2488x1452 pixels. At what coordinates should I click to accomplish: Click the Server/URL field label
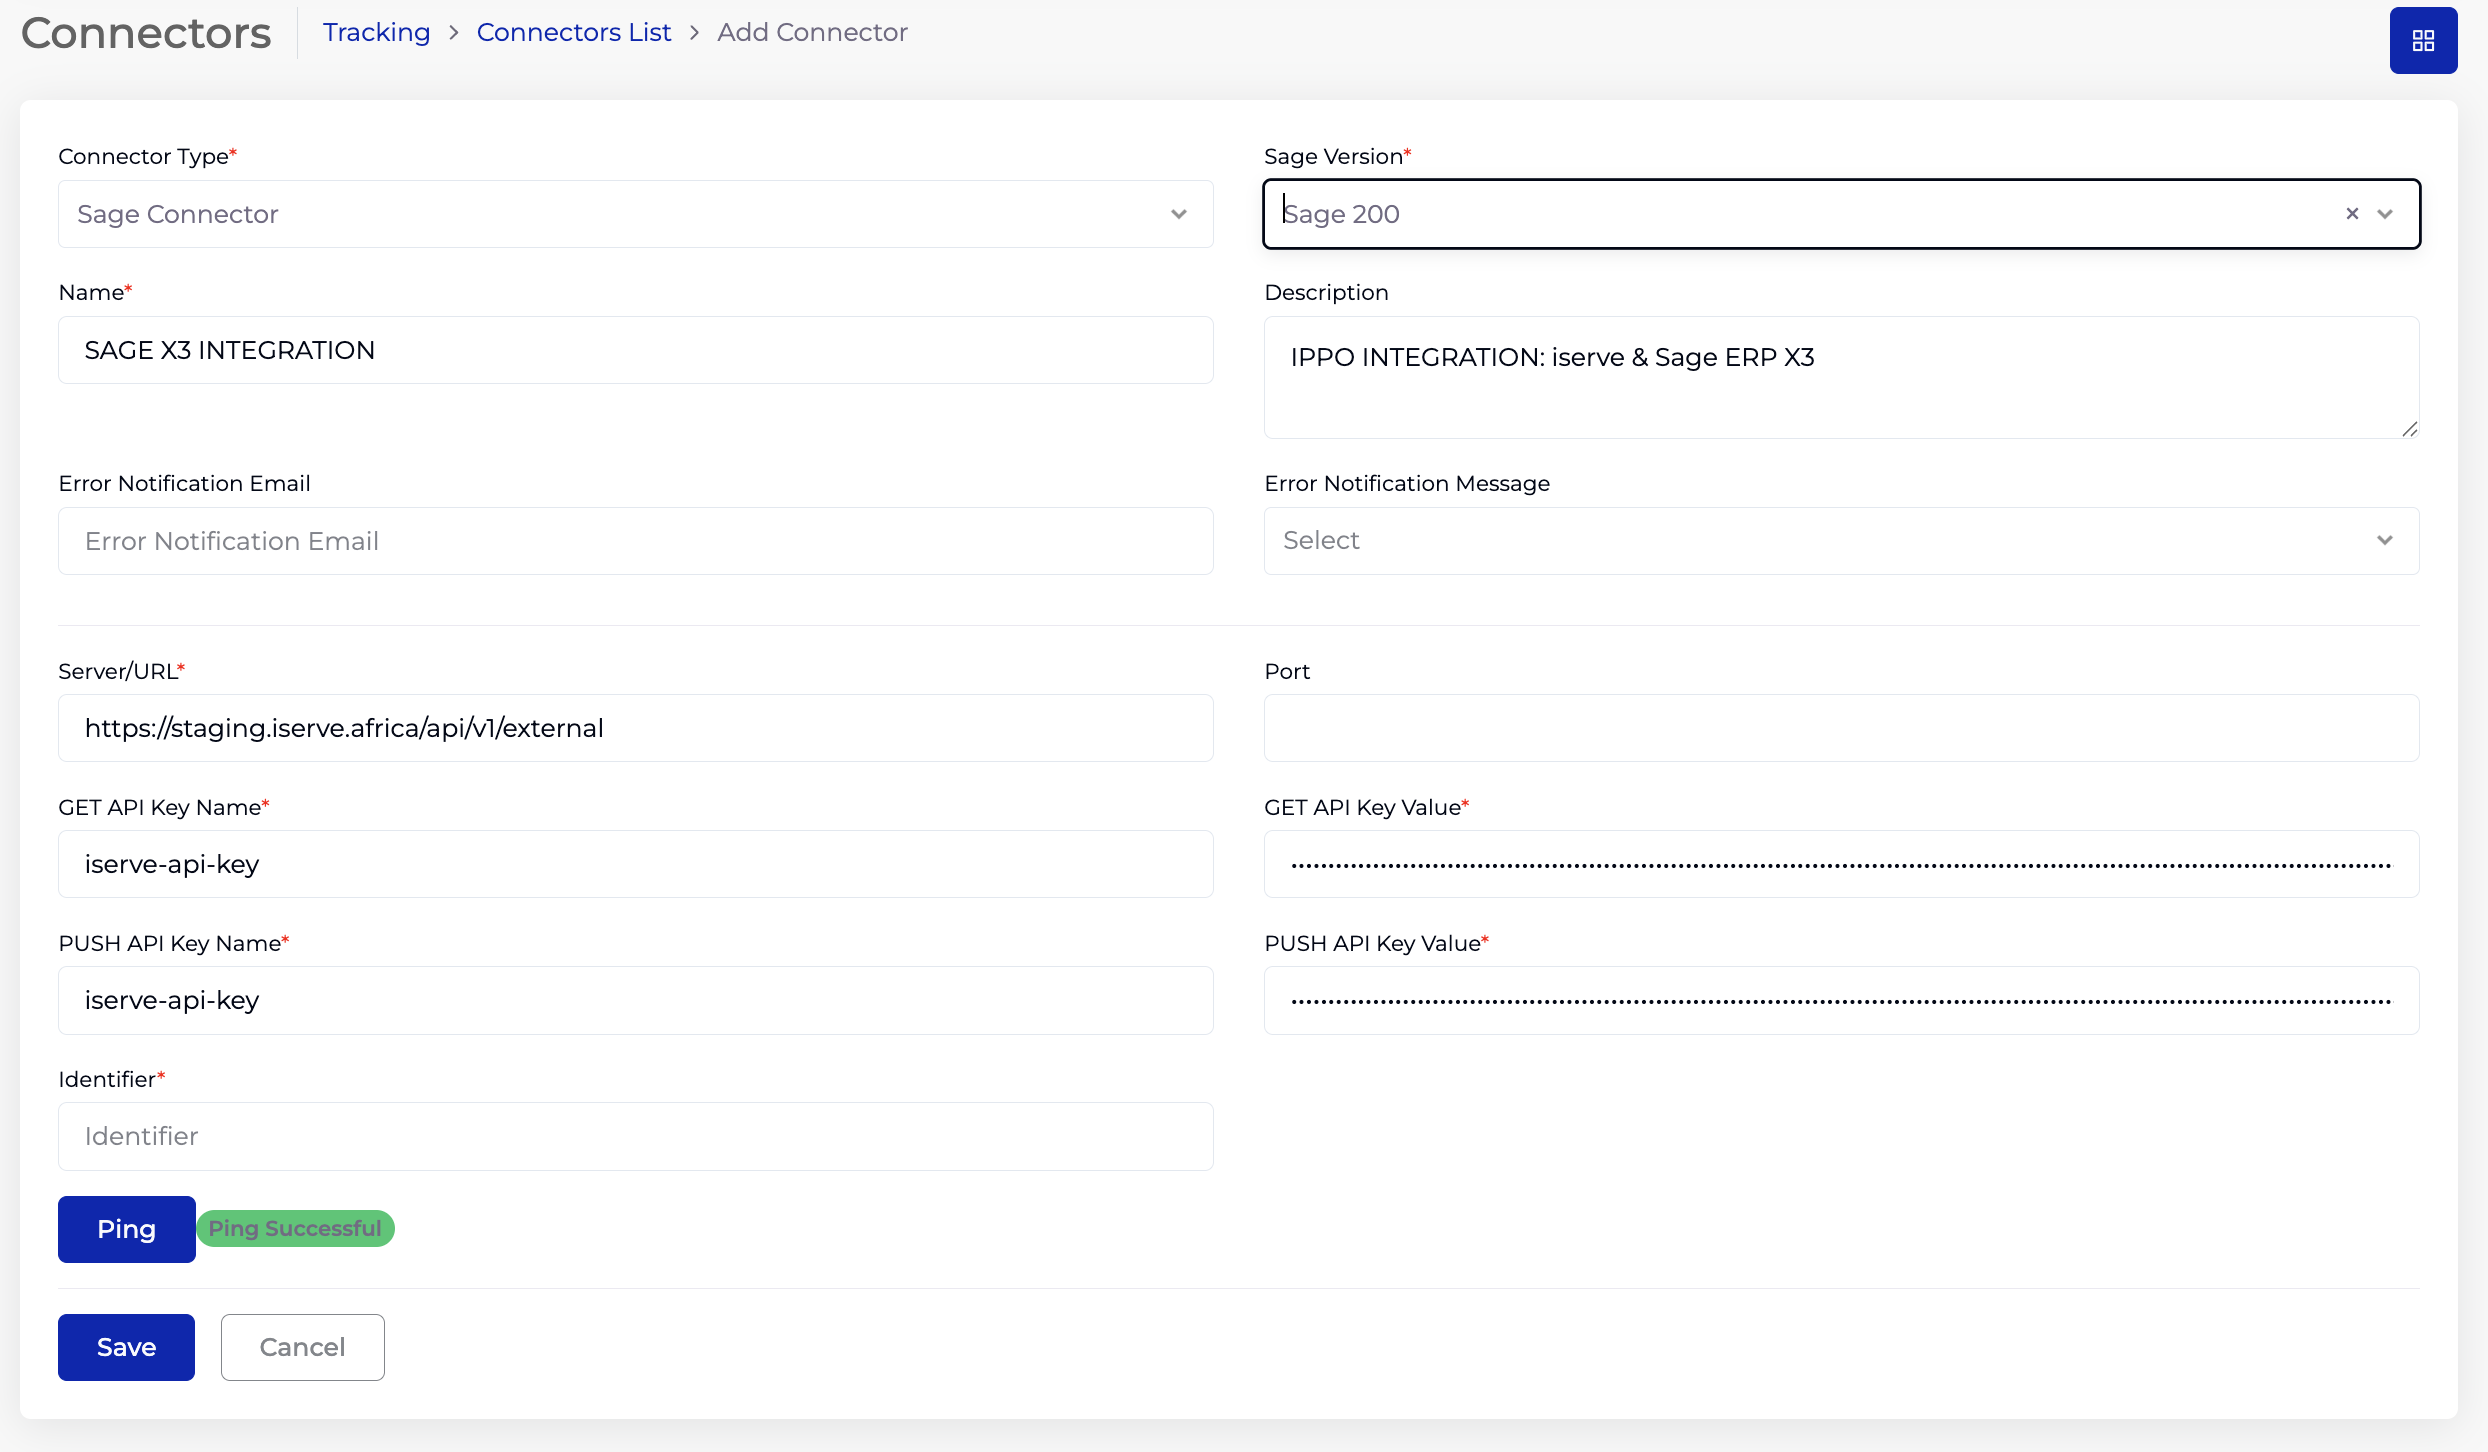(x=121, y=671)
